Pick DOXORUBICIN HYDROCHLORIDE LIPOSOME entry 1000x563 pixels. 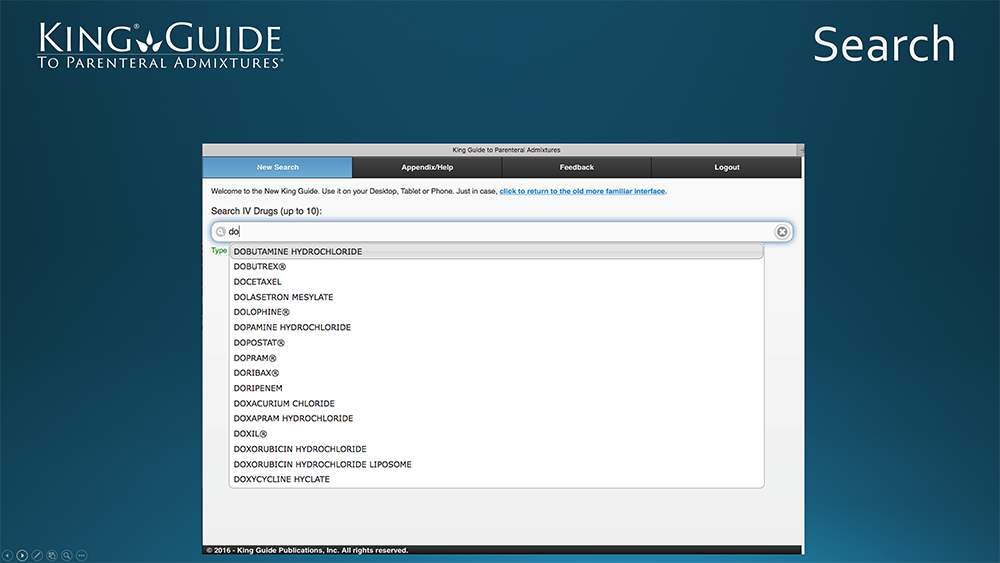tap(496, 464)
